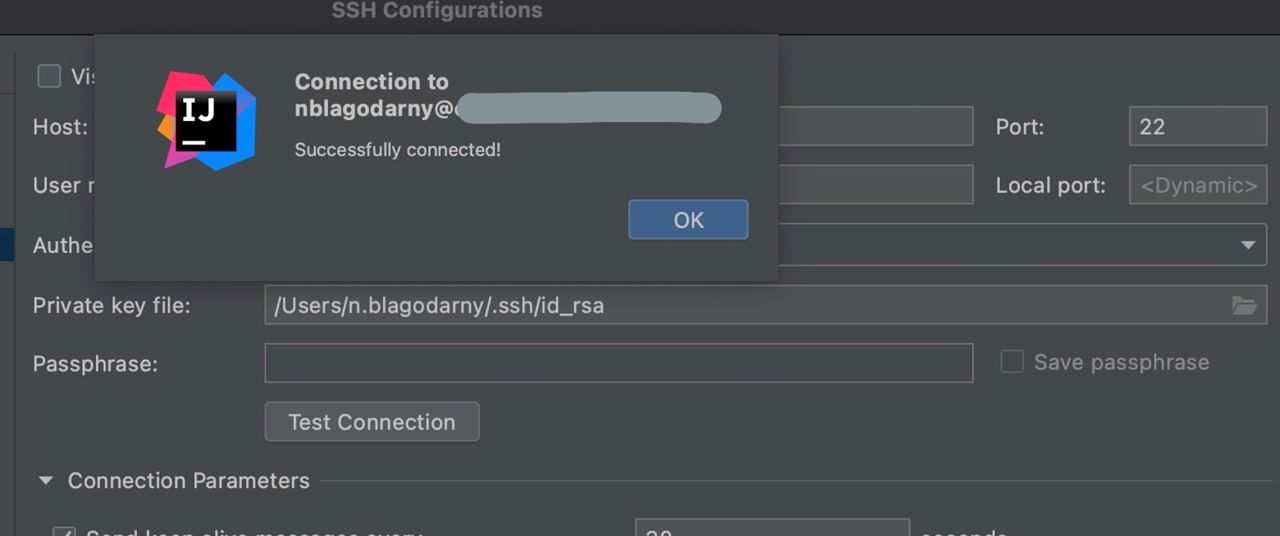Click the redacted host address in dialog
The width and height of the screenshot is (1280, 536).
click(588, 108)
